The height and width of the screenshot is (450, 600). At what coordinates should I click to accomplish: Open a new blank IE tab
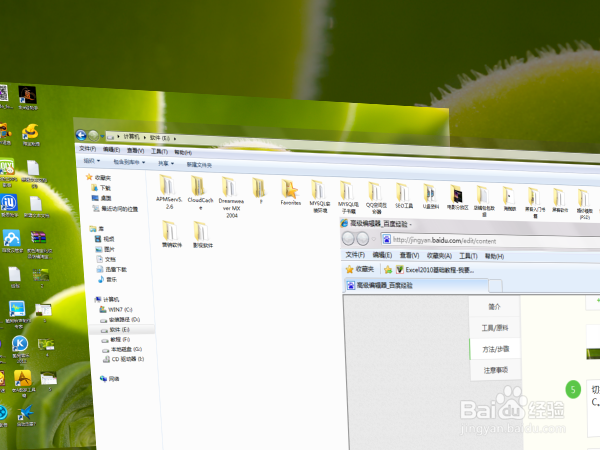pos(496,286)
